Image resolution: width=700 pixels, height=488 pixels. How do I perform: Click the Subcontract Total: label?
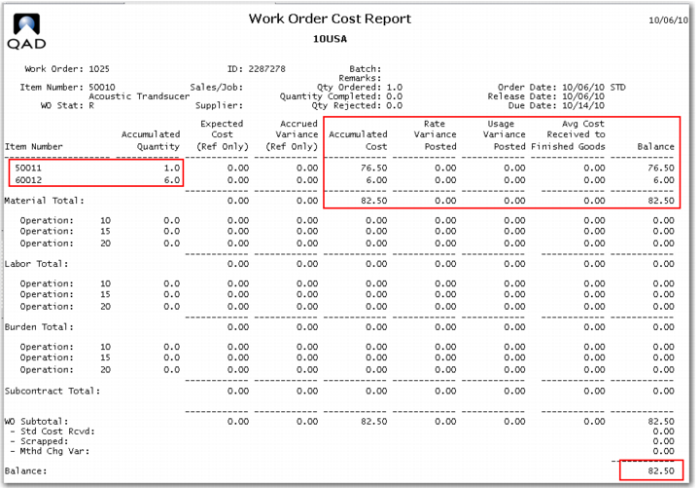point(52,391)
